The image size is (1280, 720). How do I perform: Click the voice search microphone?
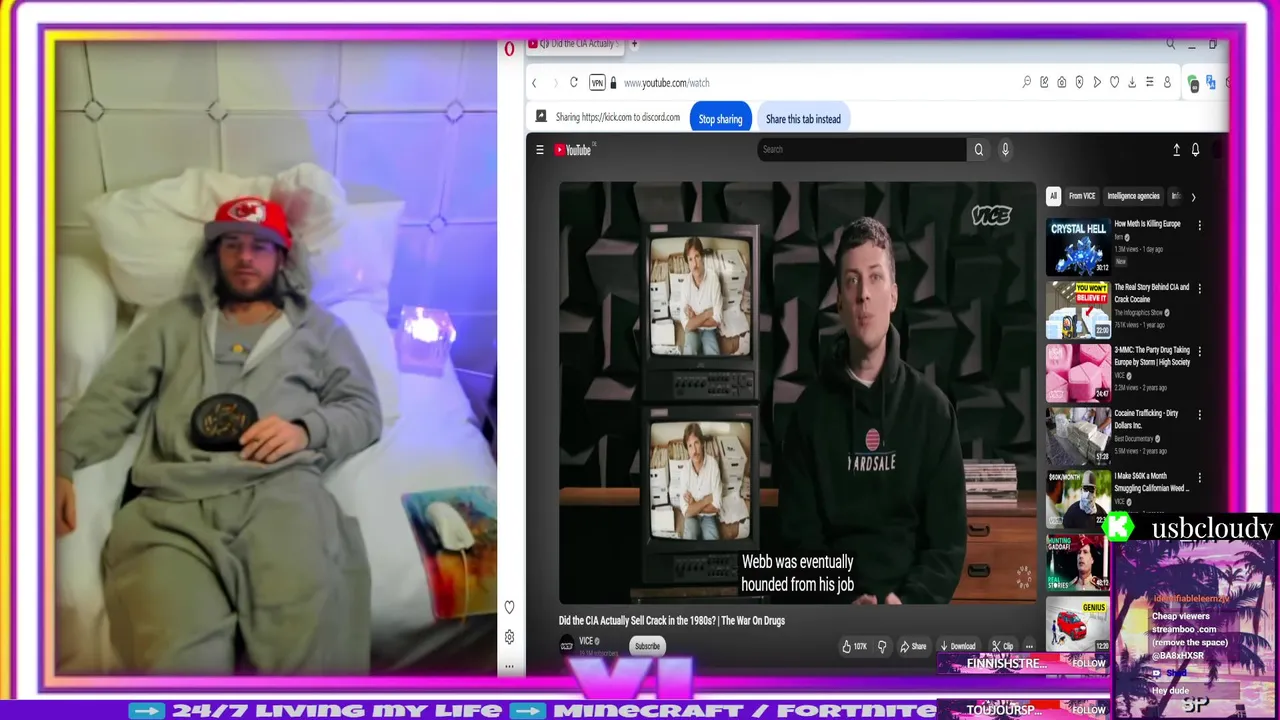tap(1005, 150)
